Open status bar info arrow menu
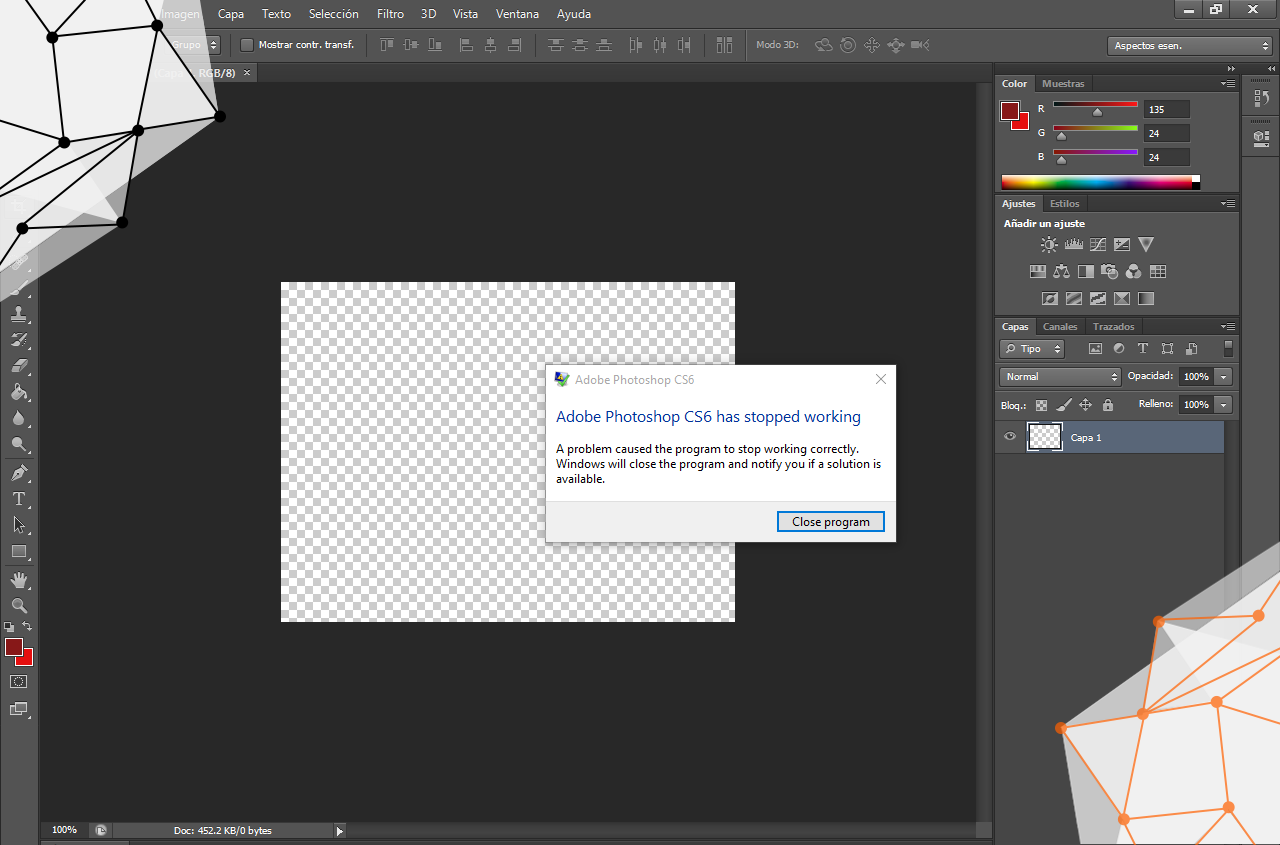This screenshot has height=845, width=1280. (339, 831)
